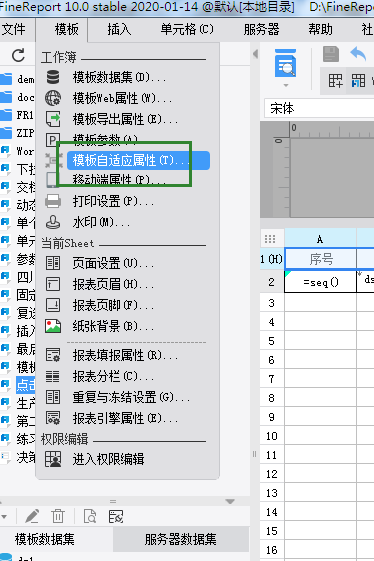Click the picture icon beside 纸张背景
This screenshot has width=374, height=561.
53,326
